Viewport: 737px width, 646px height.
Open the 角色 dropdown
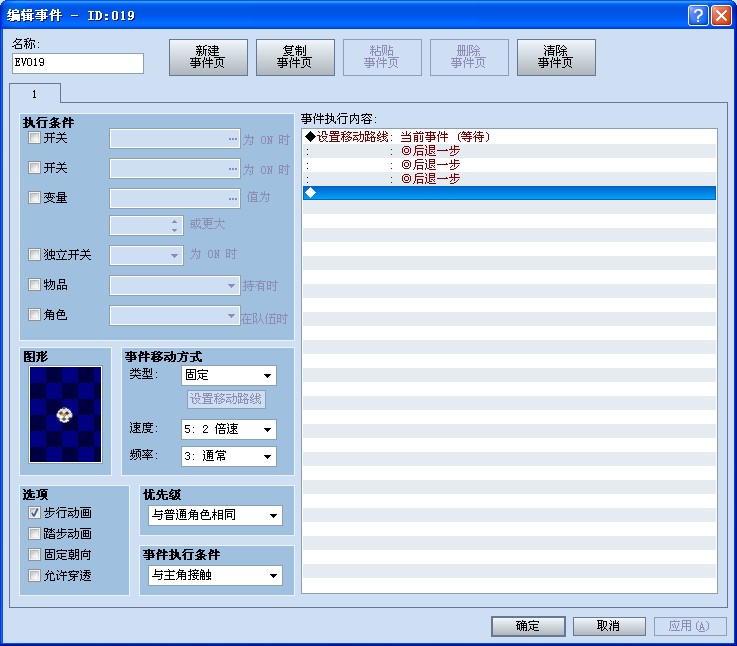(175, 315)
